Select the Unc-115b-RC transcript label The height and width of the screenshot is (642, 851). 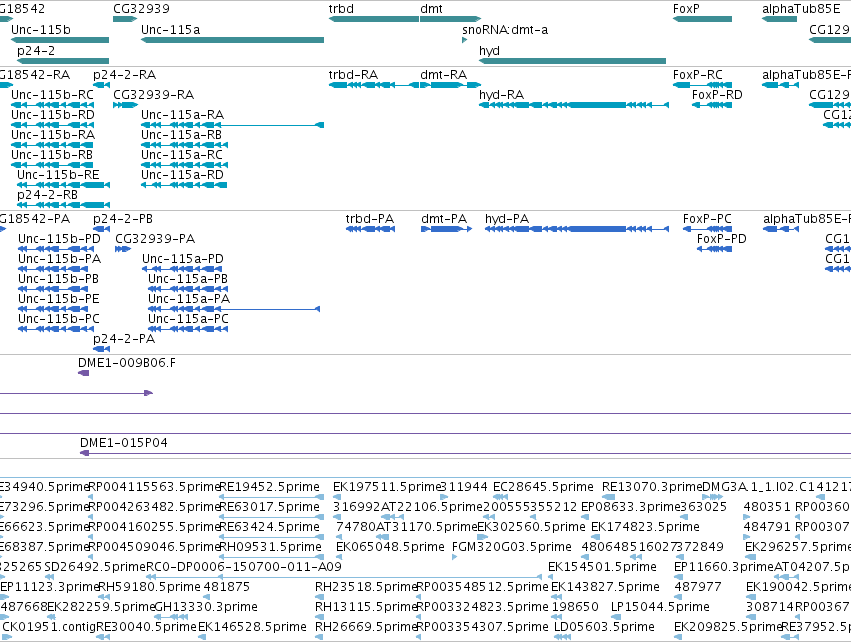click(52, 94)
